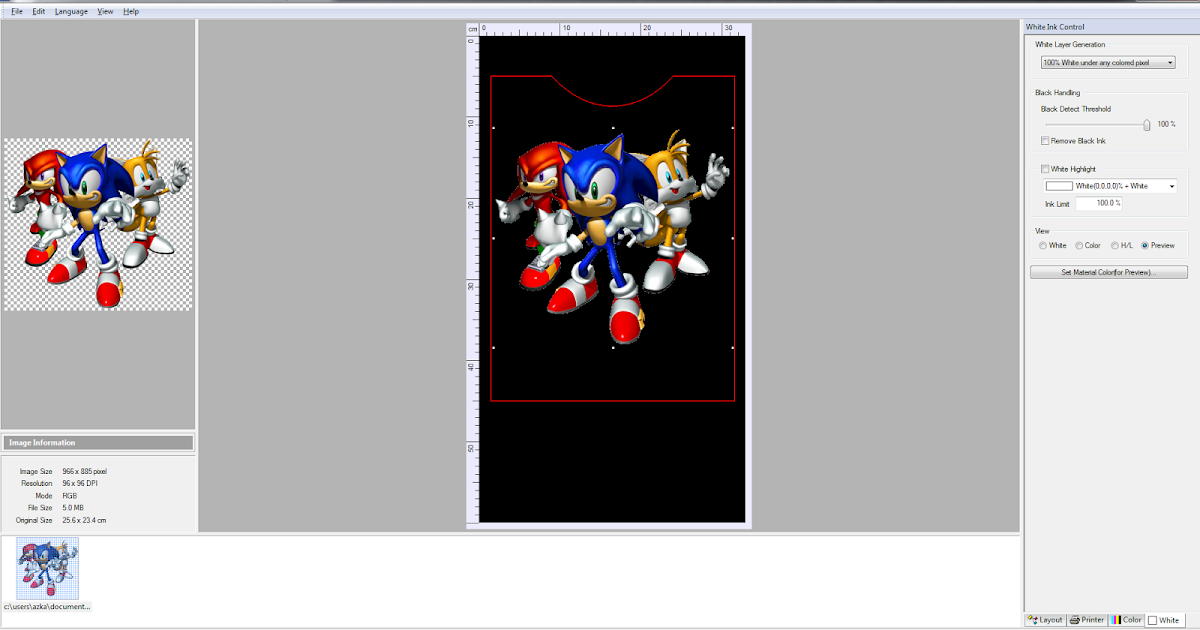Click the printer icon on Printer tab
The image size is (1200, 630).
(1075, 620)
